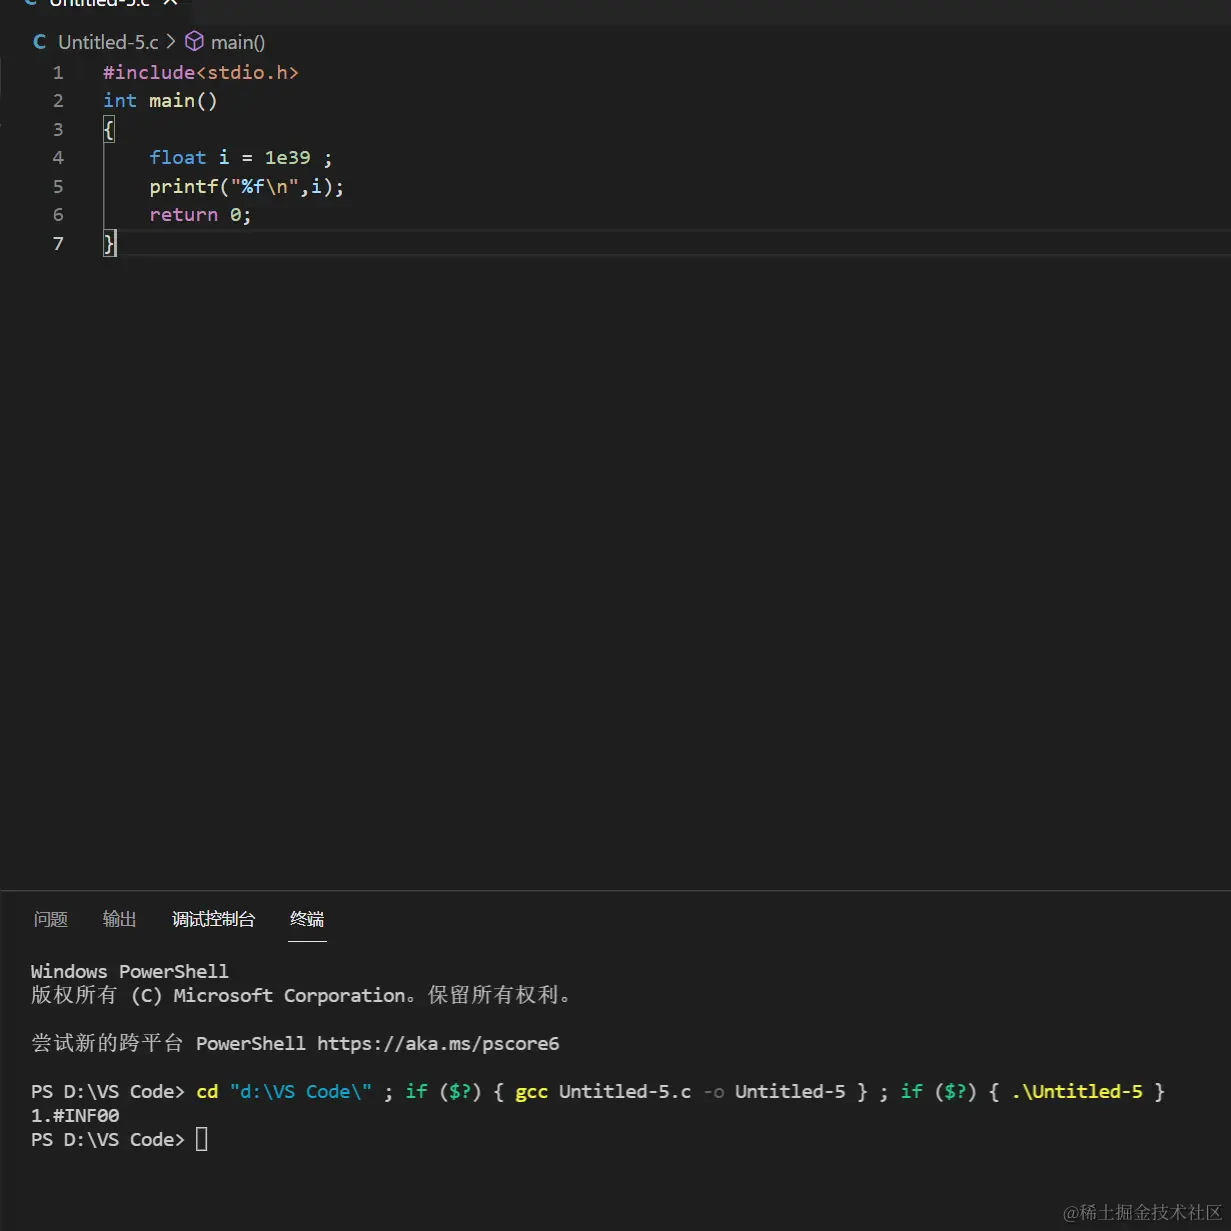
Task: Click the Untitled-5.c breadcrumb
Action: click(108, 42)
